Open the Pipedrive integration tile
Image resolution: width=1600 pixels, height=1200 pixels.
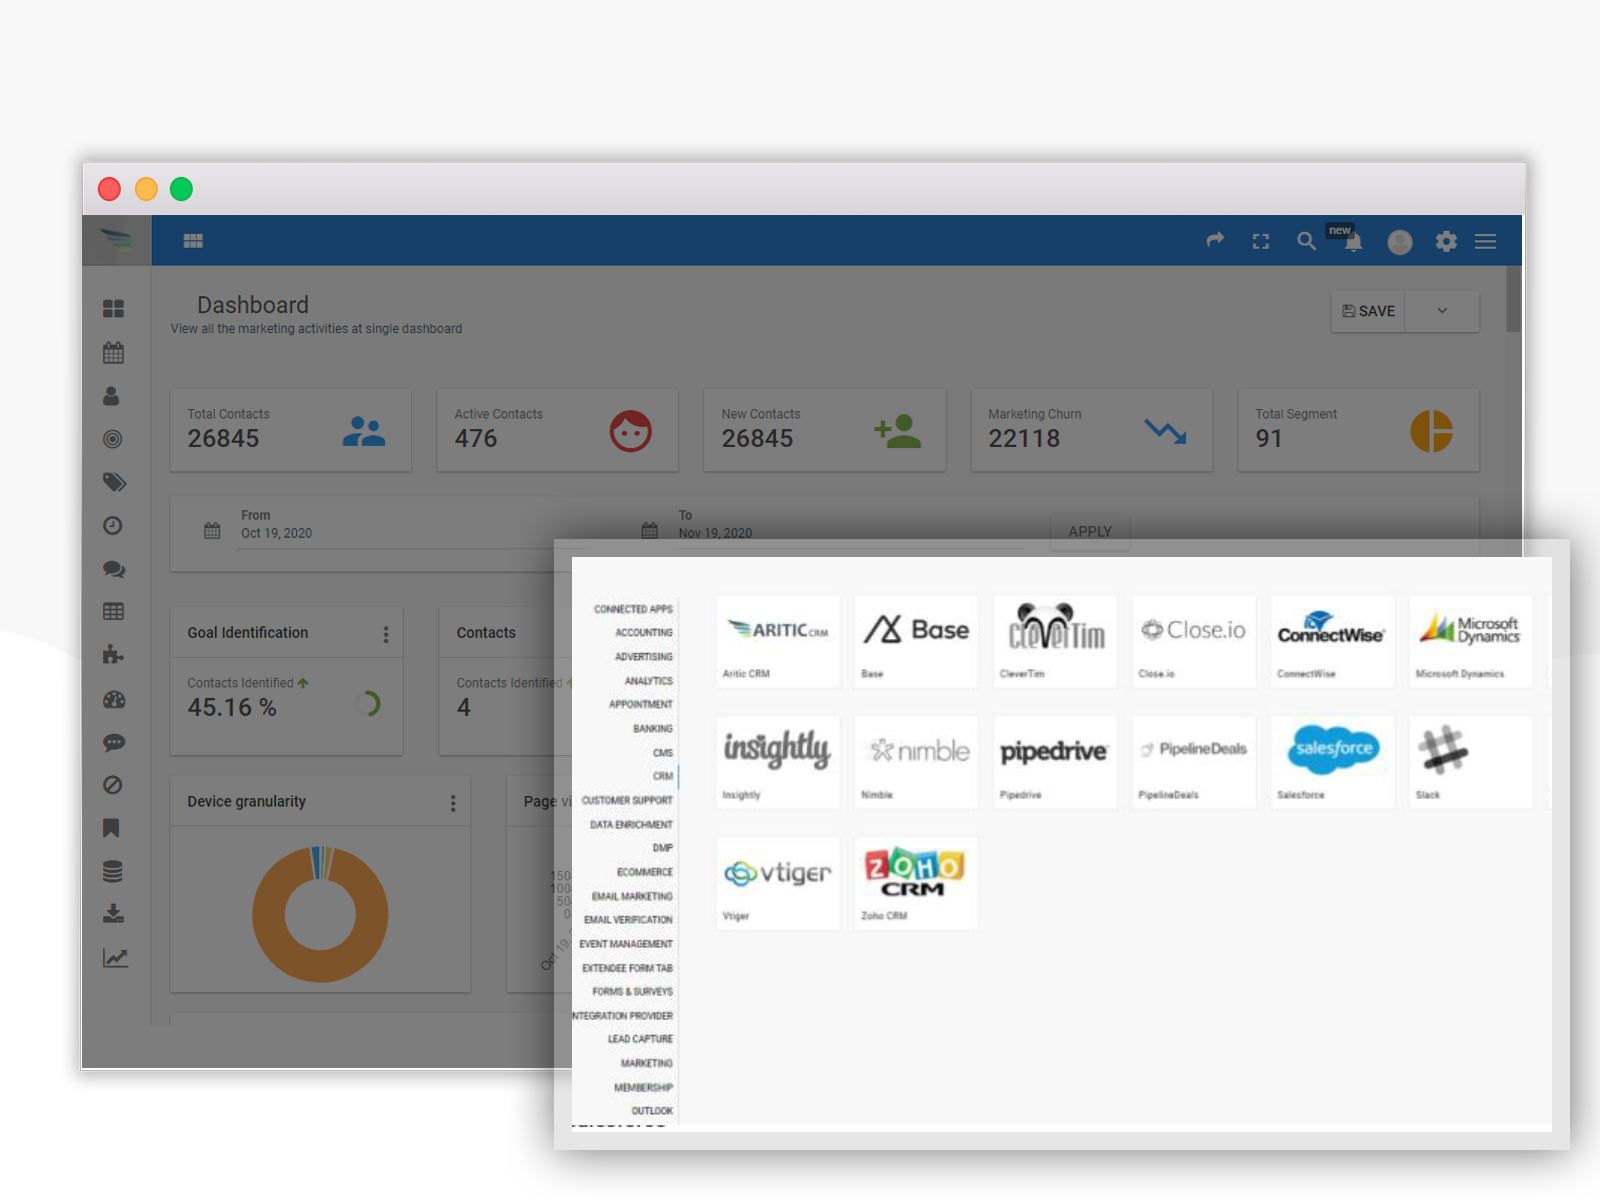(1055, 762)
